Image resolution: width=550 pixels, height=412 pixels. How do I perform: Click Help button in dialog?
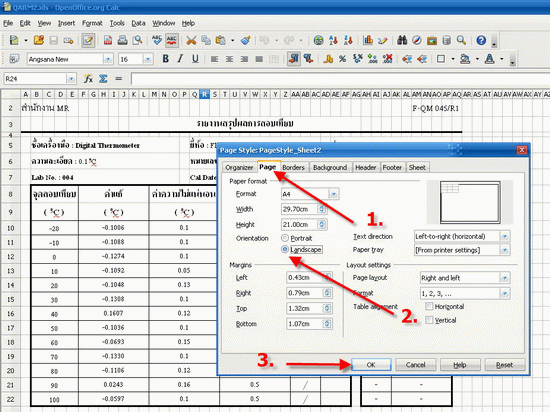click(x=460, y=365)
